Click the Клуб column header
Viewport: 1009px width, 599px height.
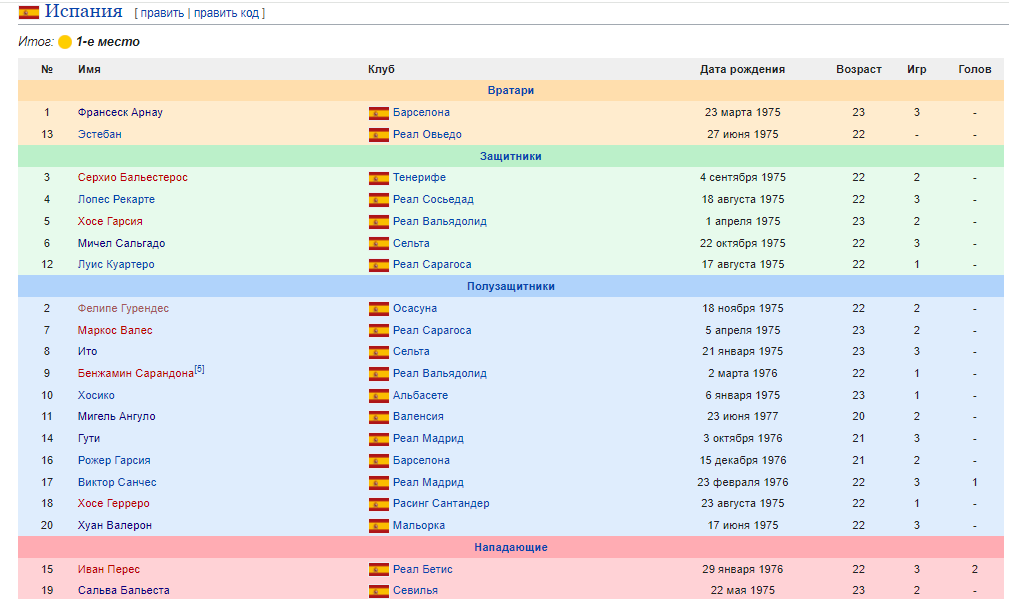(x=381, y=69)
